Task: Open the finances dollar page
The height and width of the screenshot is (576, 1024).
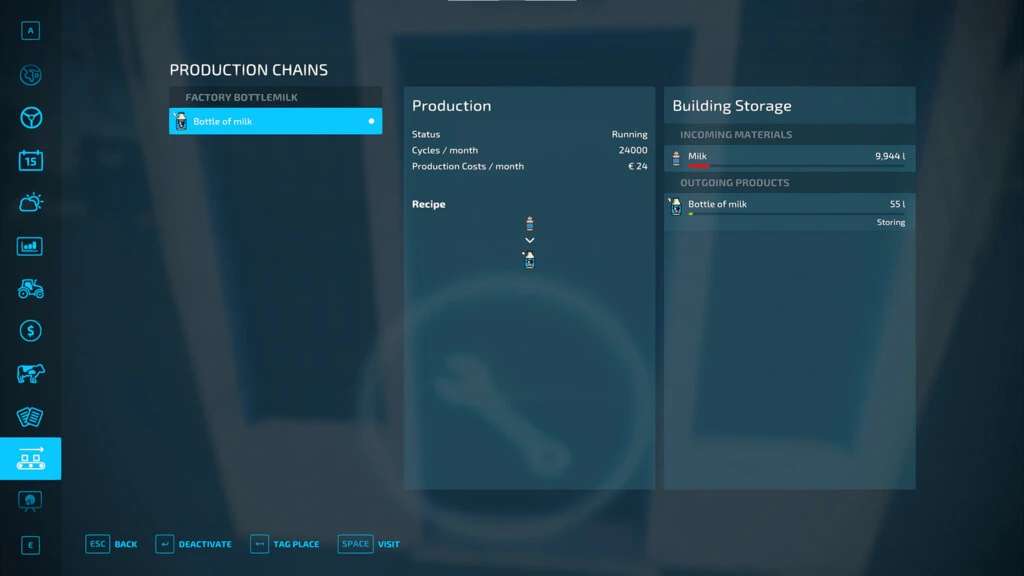Action: click(x=30, y=330)
